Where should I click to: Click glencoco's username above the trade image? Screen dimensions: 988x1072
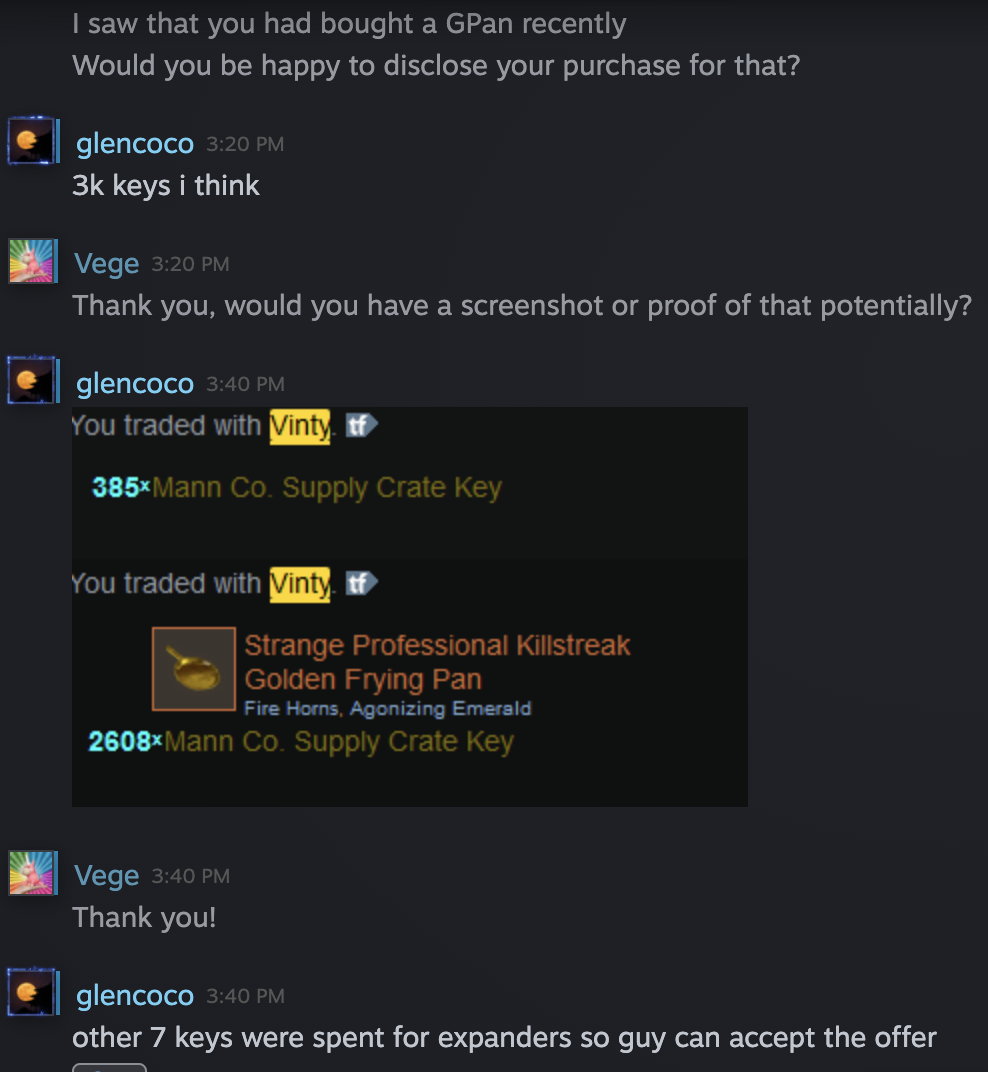pyautogui.click(x=135, y=384)
